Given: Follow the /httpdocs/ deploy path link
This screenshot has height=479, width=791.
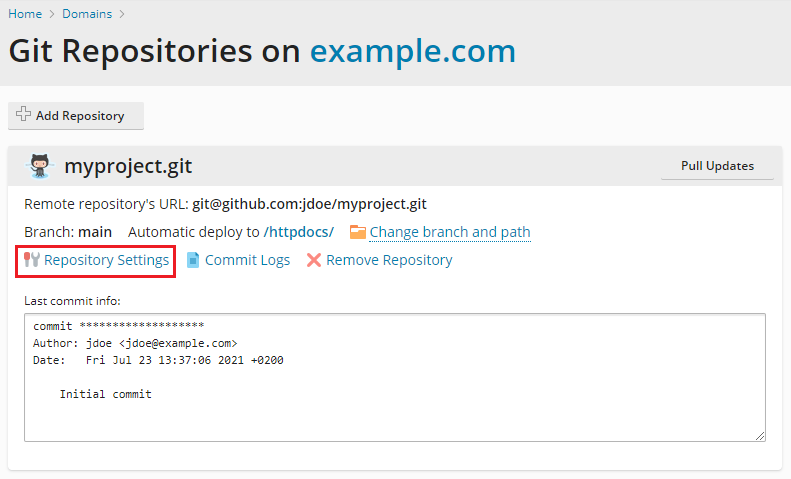Looking at the screenshot, I should click(298, 232).
